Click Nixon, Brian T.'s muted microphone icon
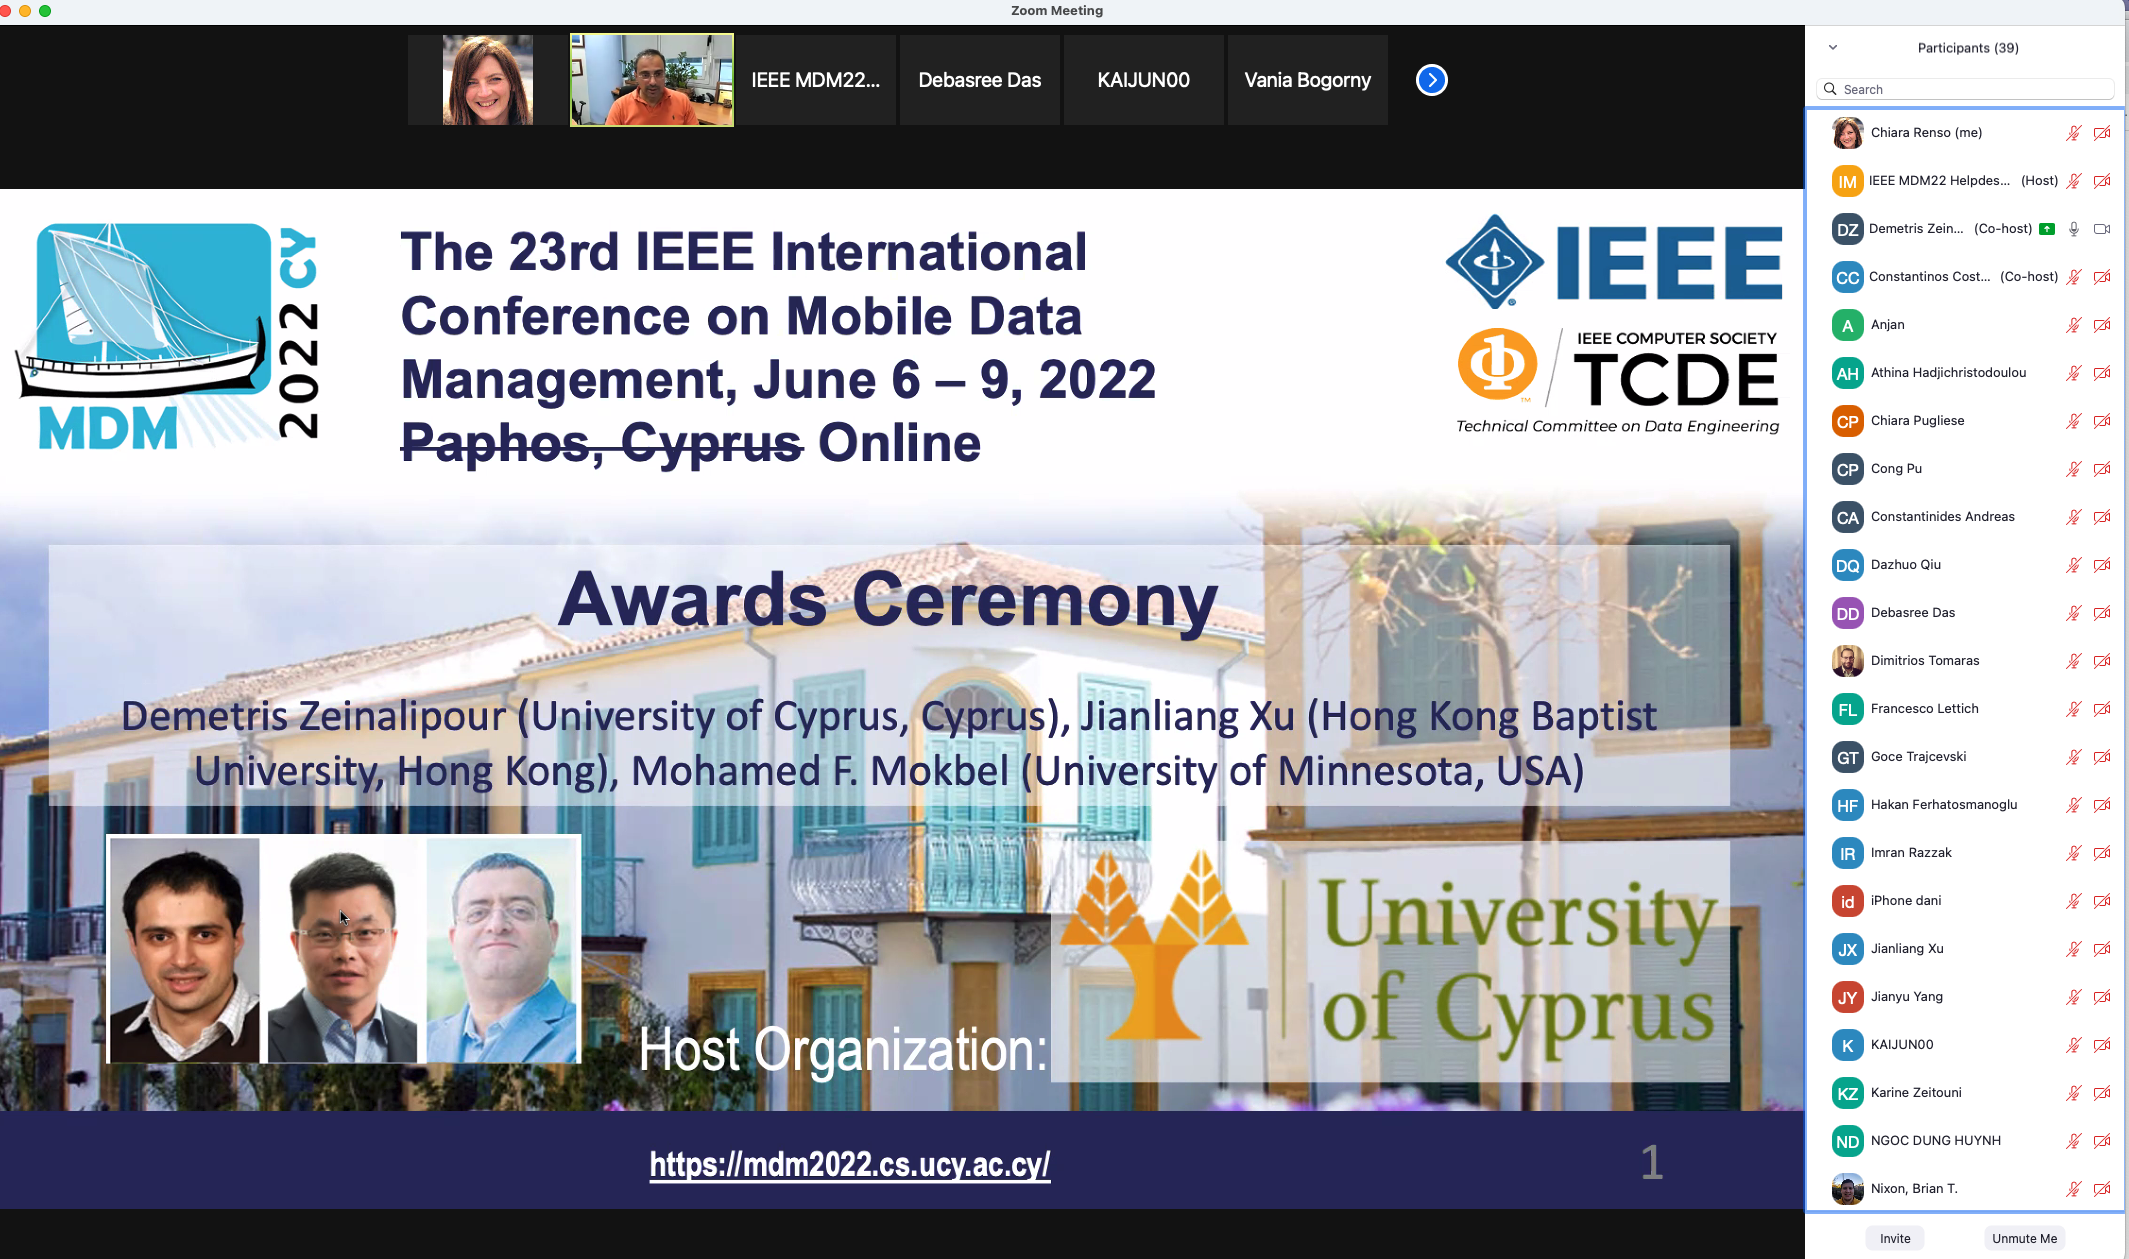Image resolution: width=2129 pixels, height=1259 pixels. coord(2074,1189)
